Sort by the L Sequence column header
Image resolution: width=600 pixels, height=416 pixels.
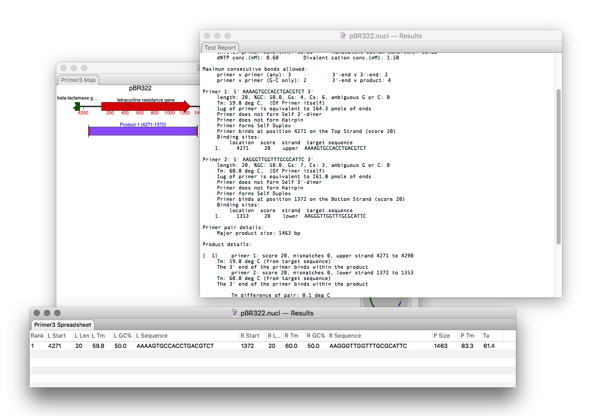158,336
